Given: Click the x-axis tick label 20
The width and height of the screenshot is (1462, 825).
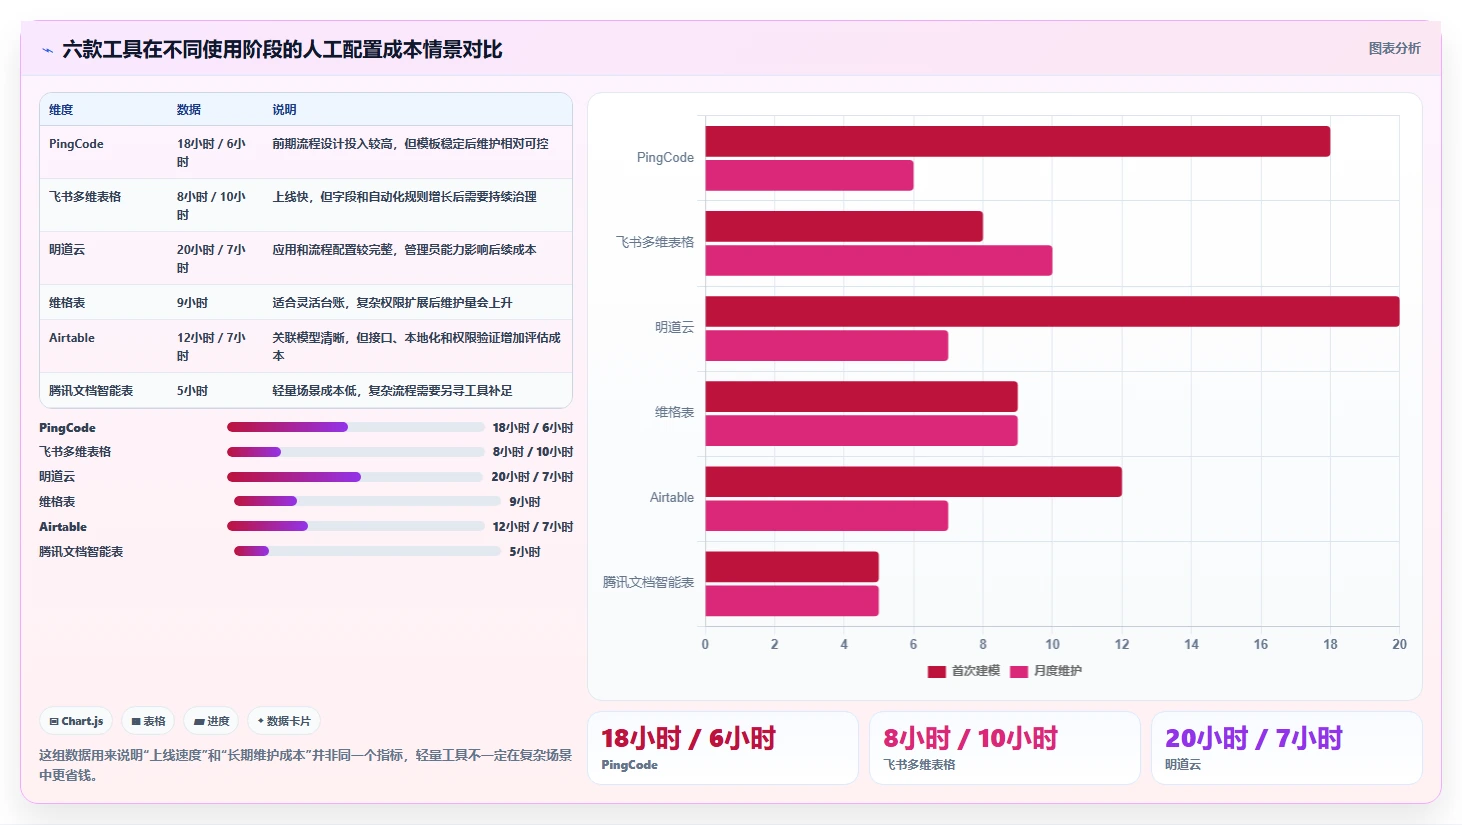Looking at the screenshot, I should coord(1399,644).
